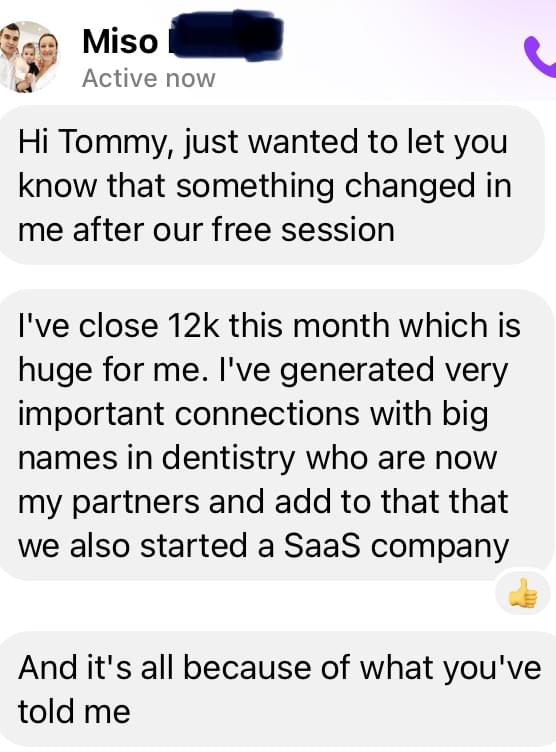556x752 pixels.
Task: Open Miso's family profile picture
Action: click(30, 57)
